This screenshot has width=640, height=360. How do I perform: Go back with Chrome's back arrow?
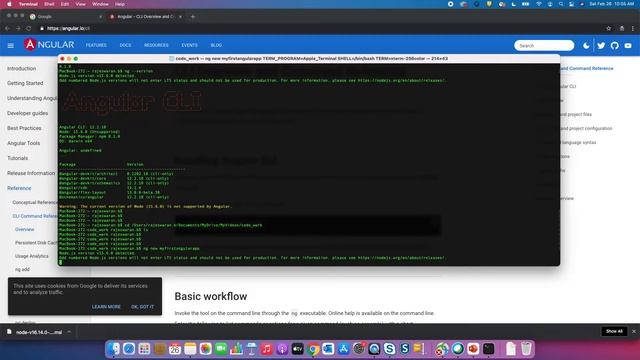point(7,28)
